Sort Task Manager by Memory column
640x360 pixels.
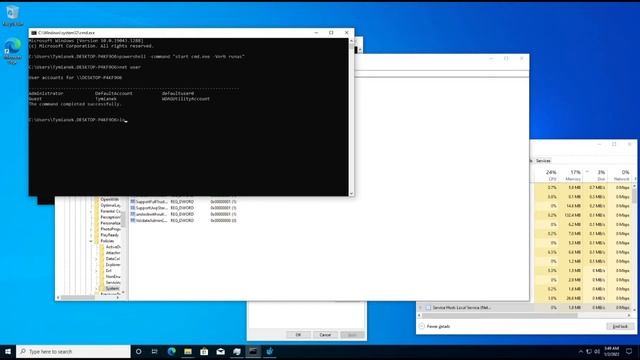pyautogui.click(x=572, y=176)
